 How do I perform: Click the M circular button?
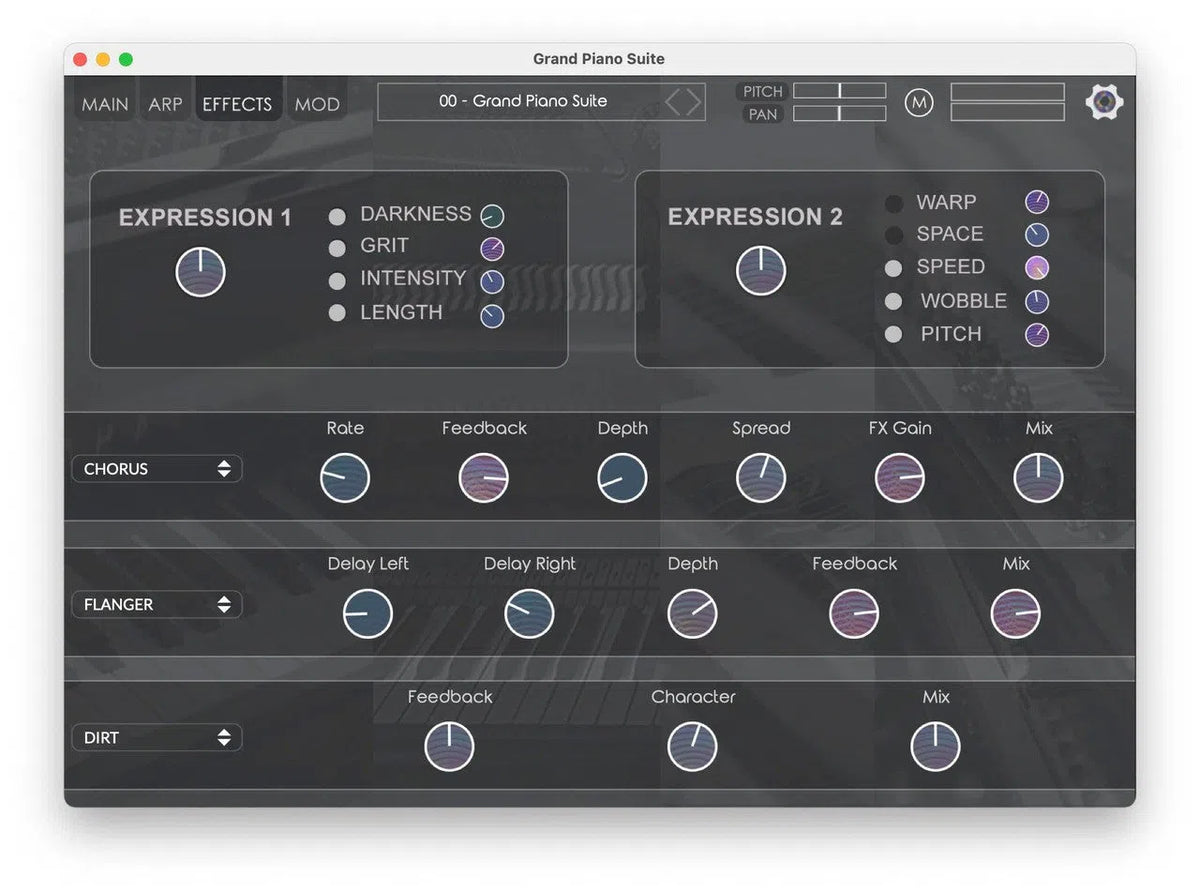point(919,102)
